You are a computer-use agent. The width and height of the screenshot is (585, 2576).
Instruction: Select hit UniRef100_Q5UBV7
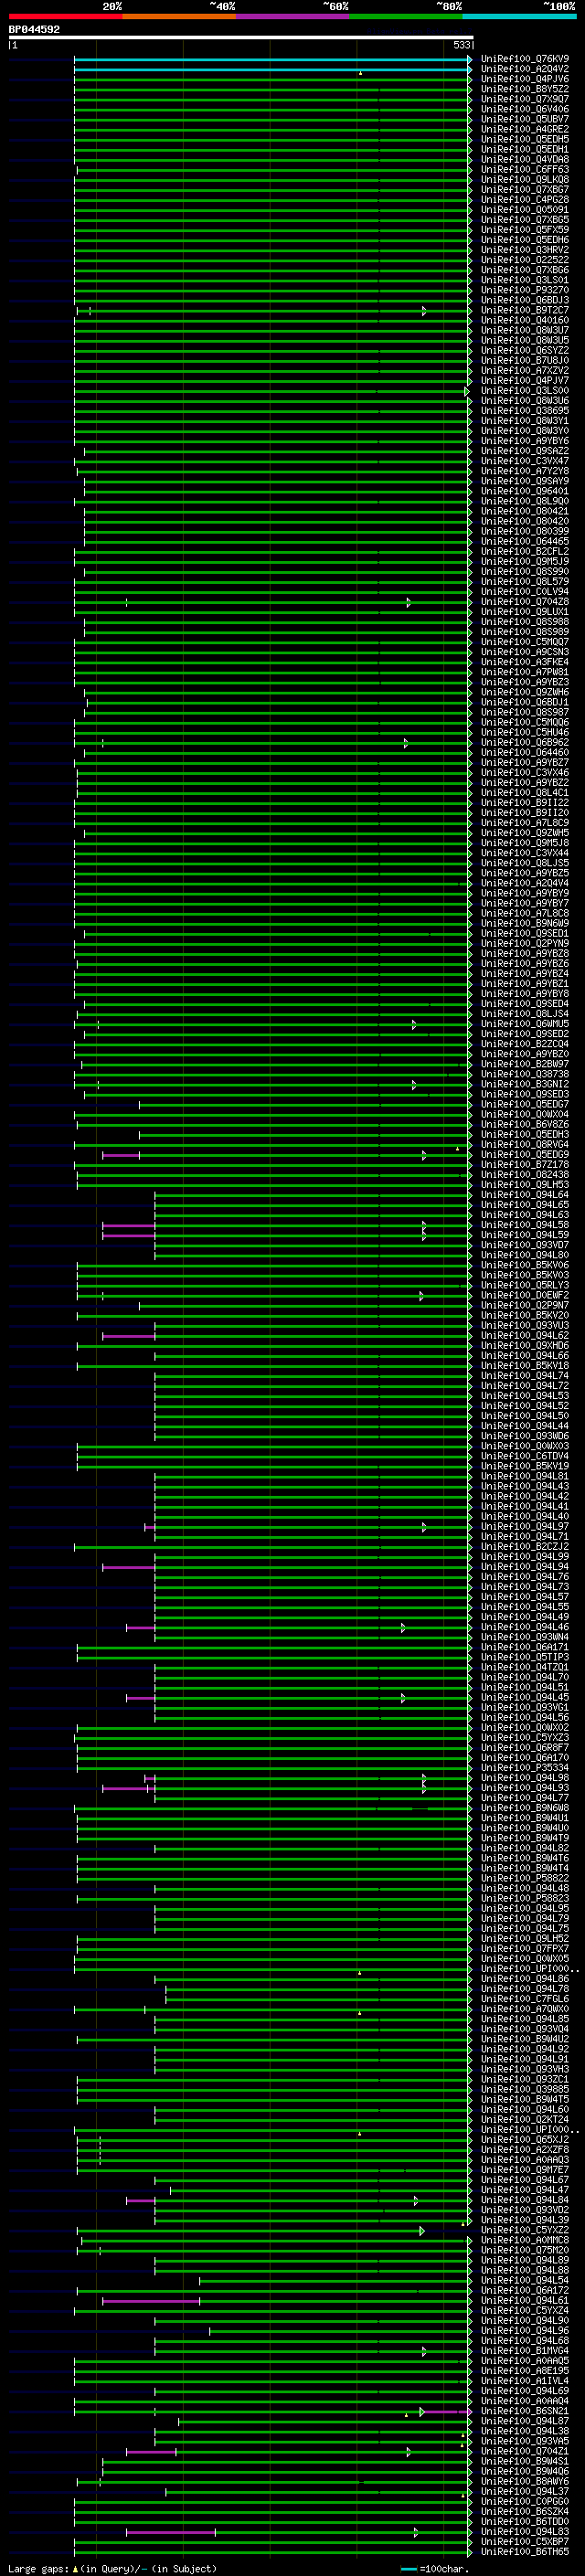pos(524,119)
